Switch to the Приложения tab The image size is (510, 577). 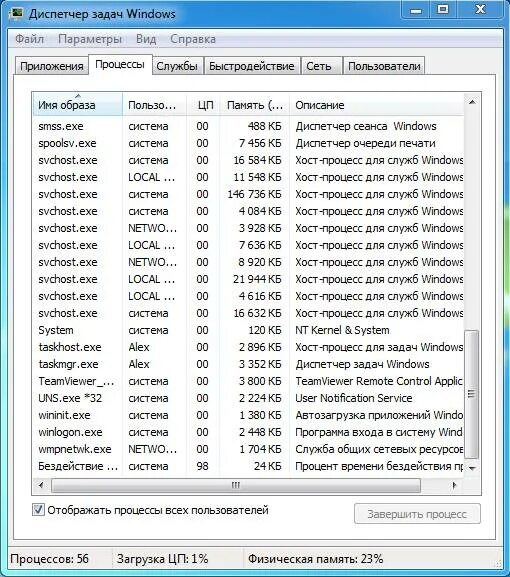(52, 66)
